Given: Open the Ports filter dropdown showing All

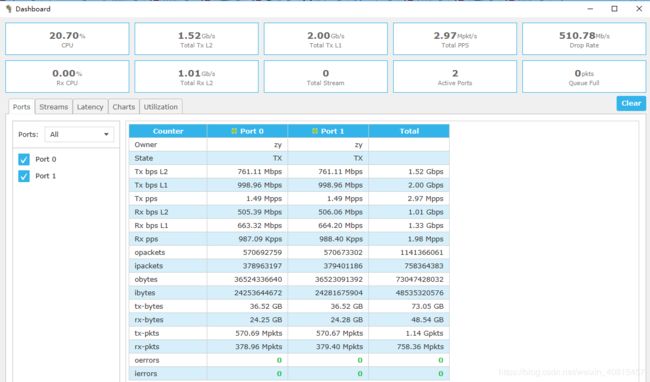Looking at the screenshot, I should (79, 134).
